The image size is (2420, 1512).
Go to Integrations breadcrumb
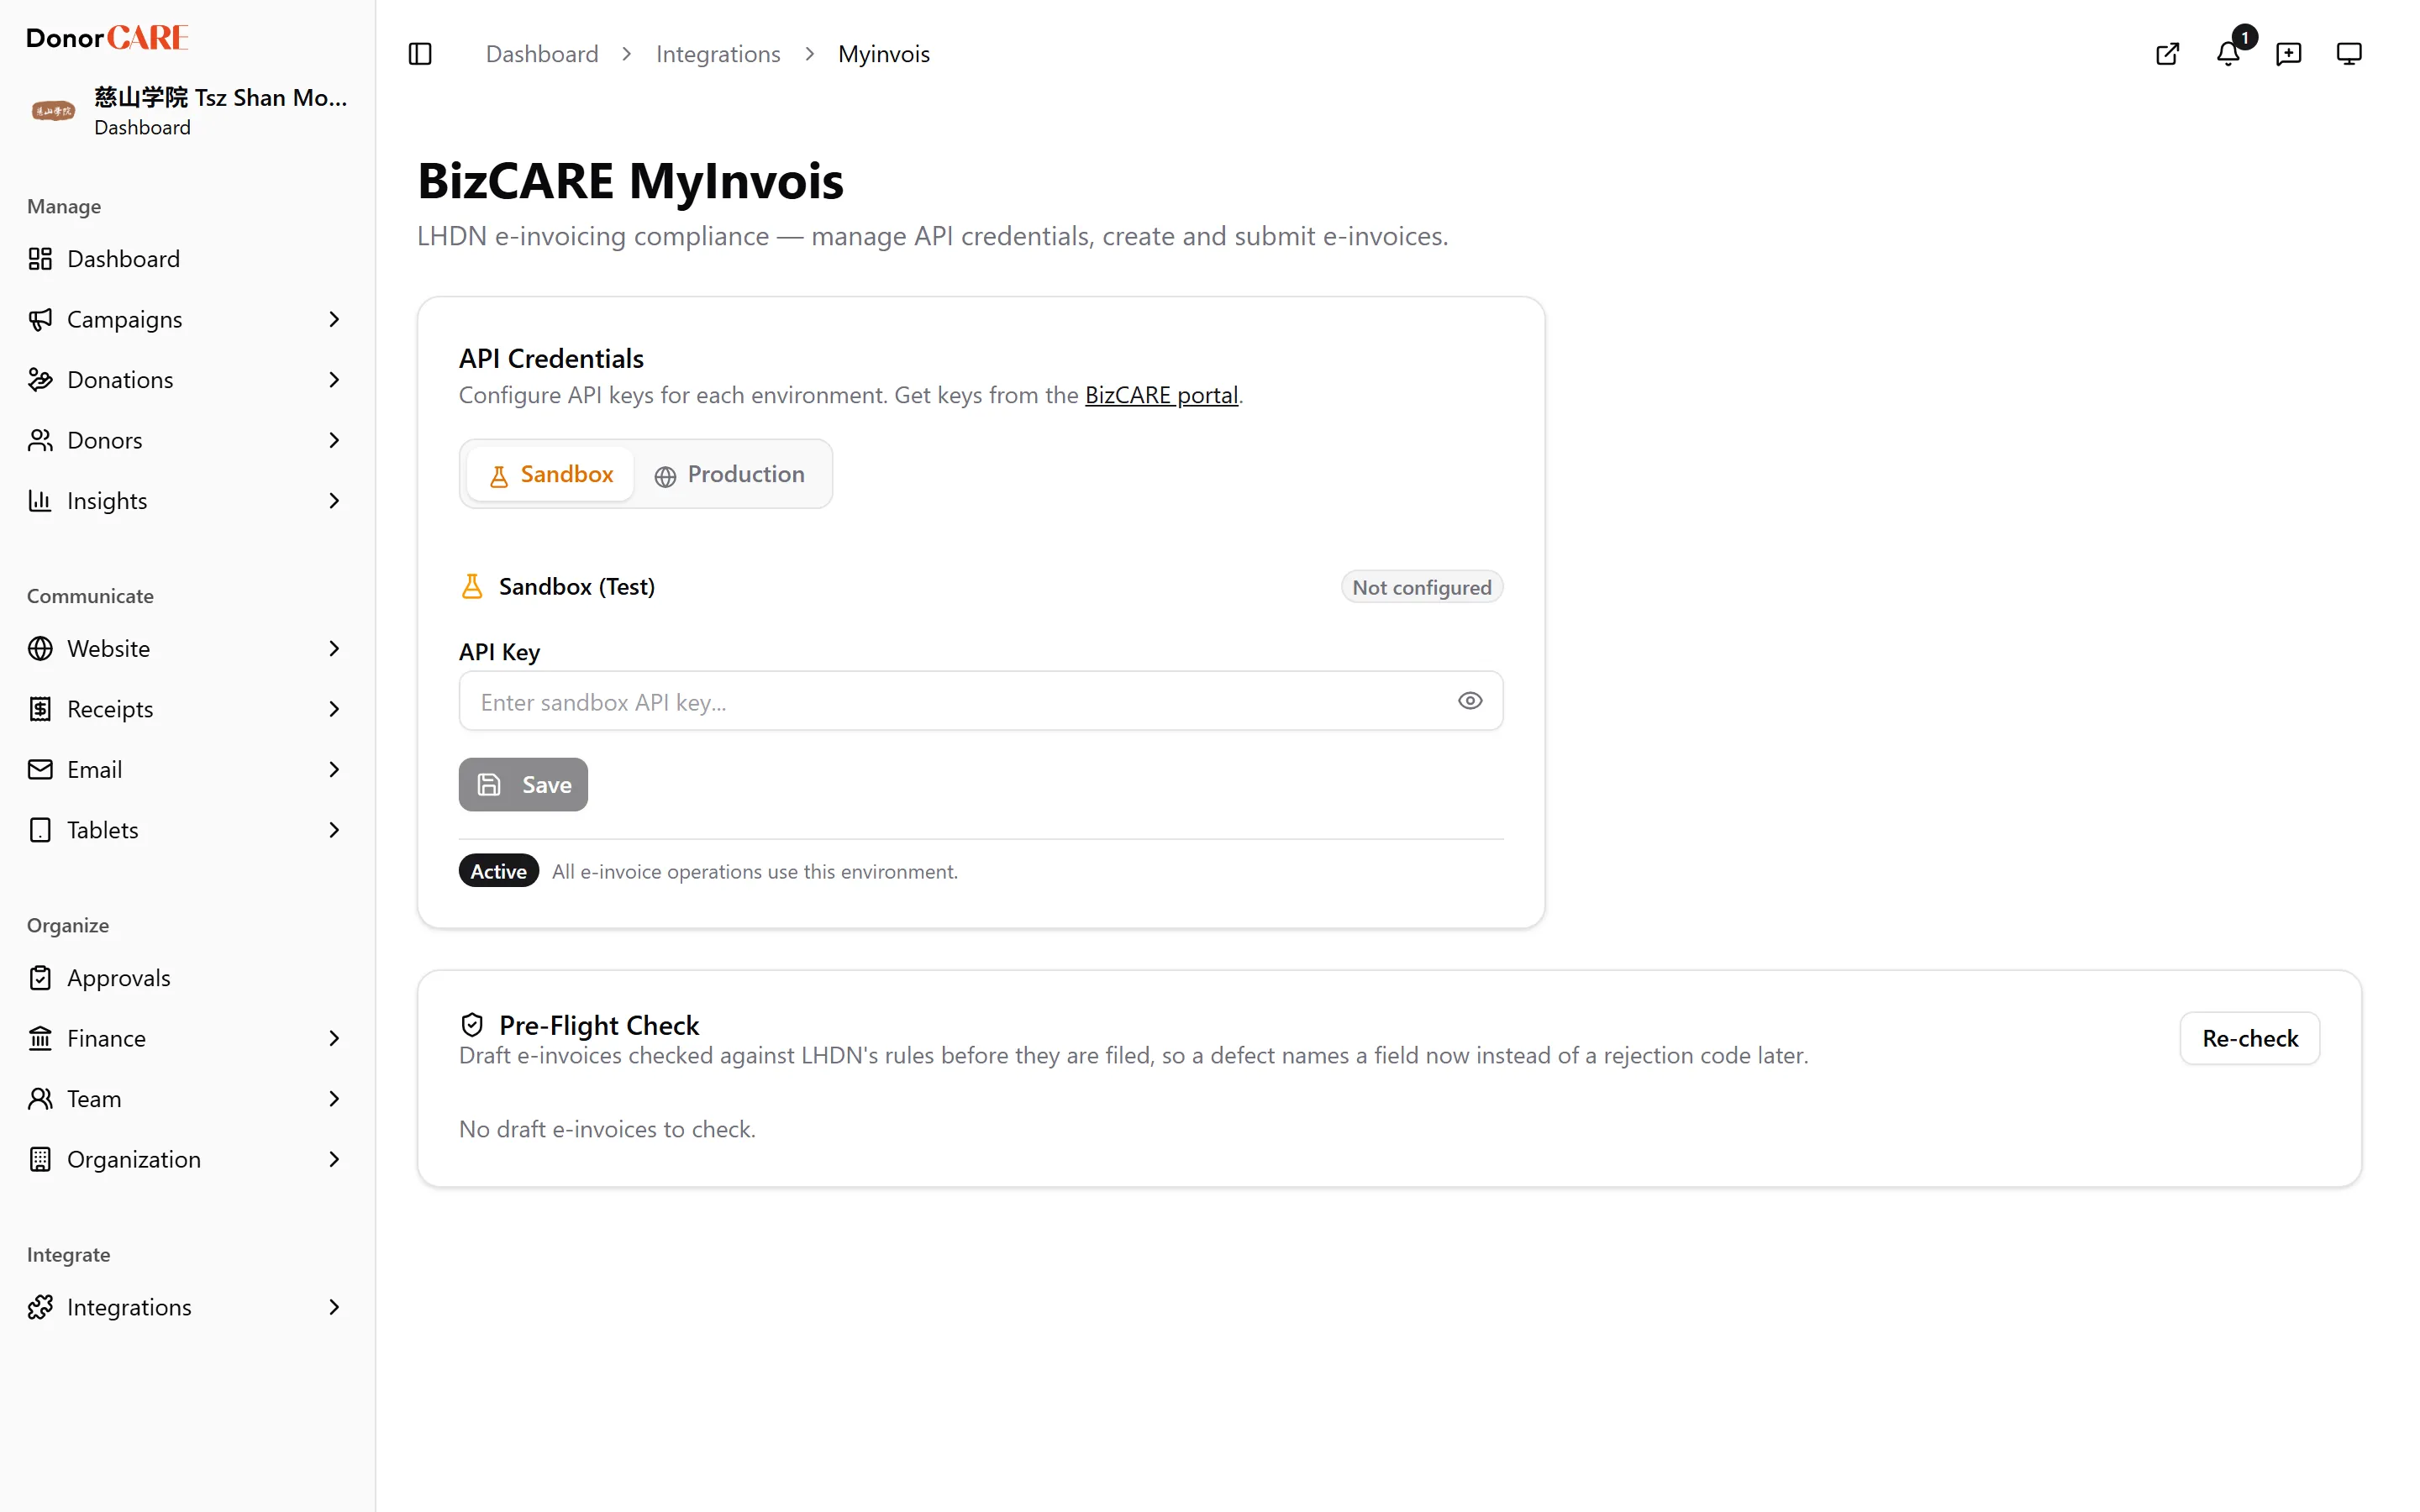tap(718, 54)
